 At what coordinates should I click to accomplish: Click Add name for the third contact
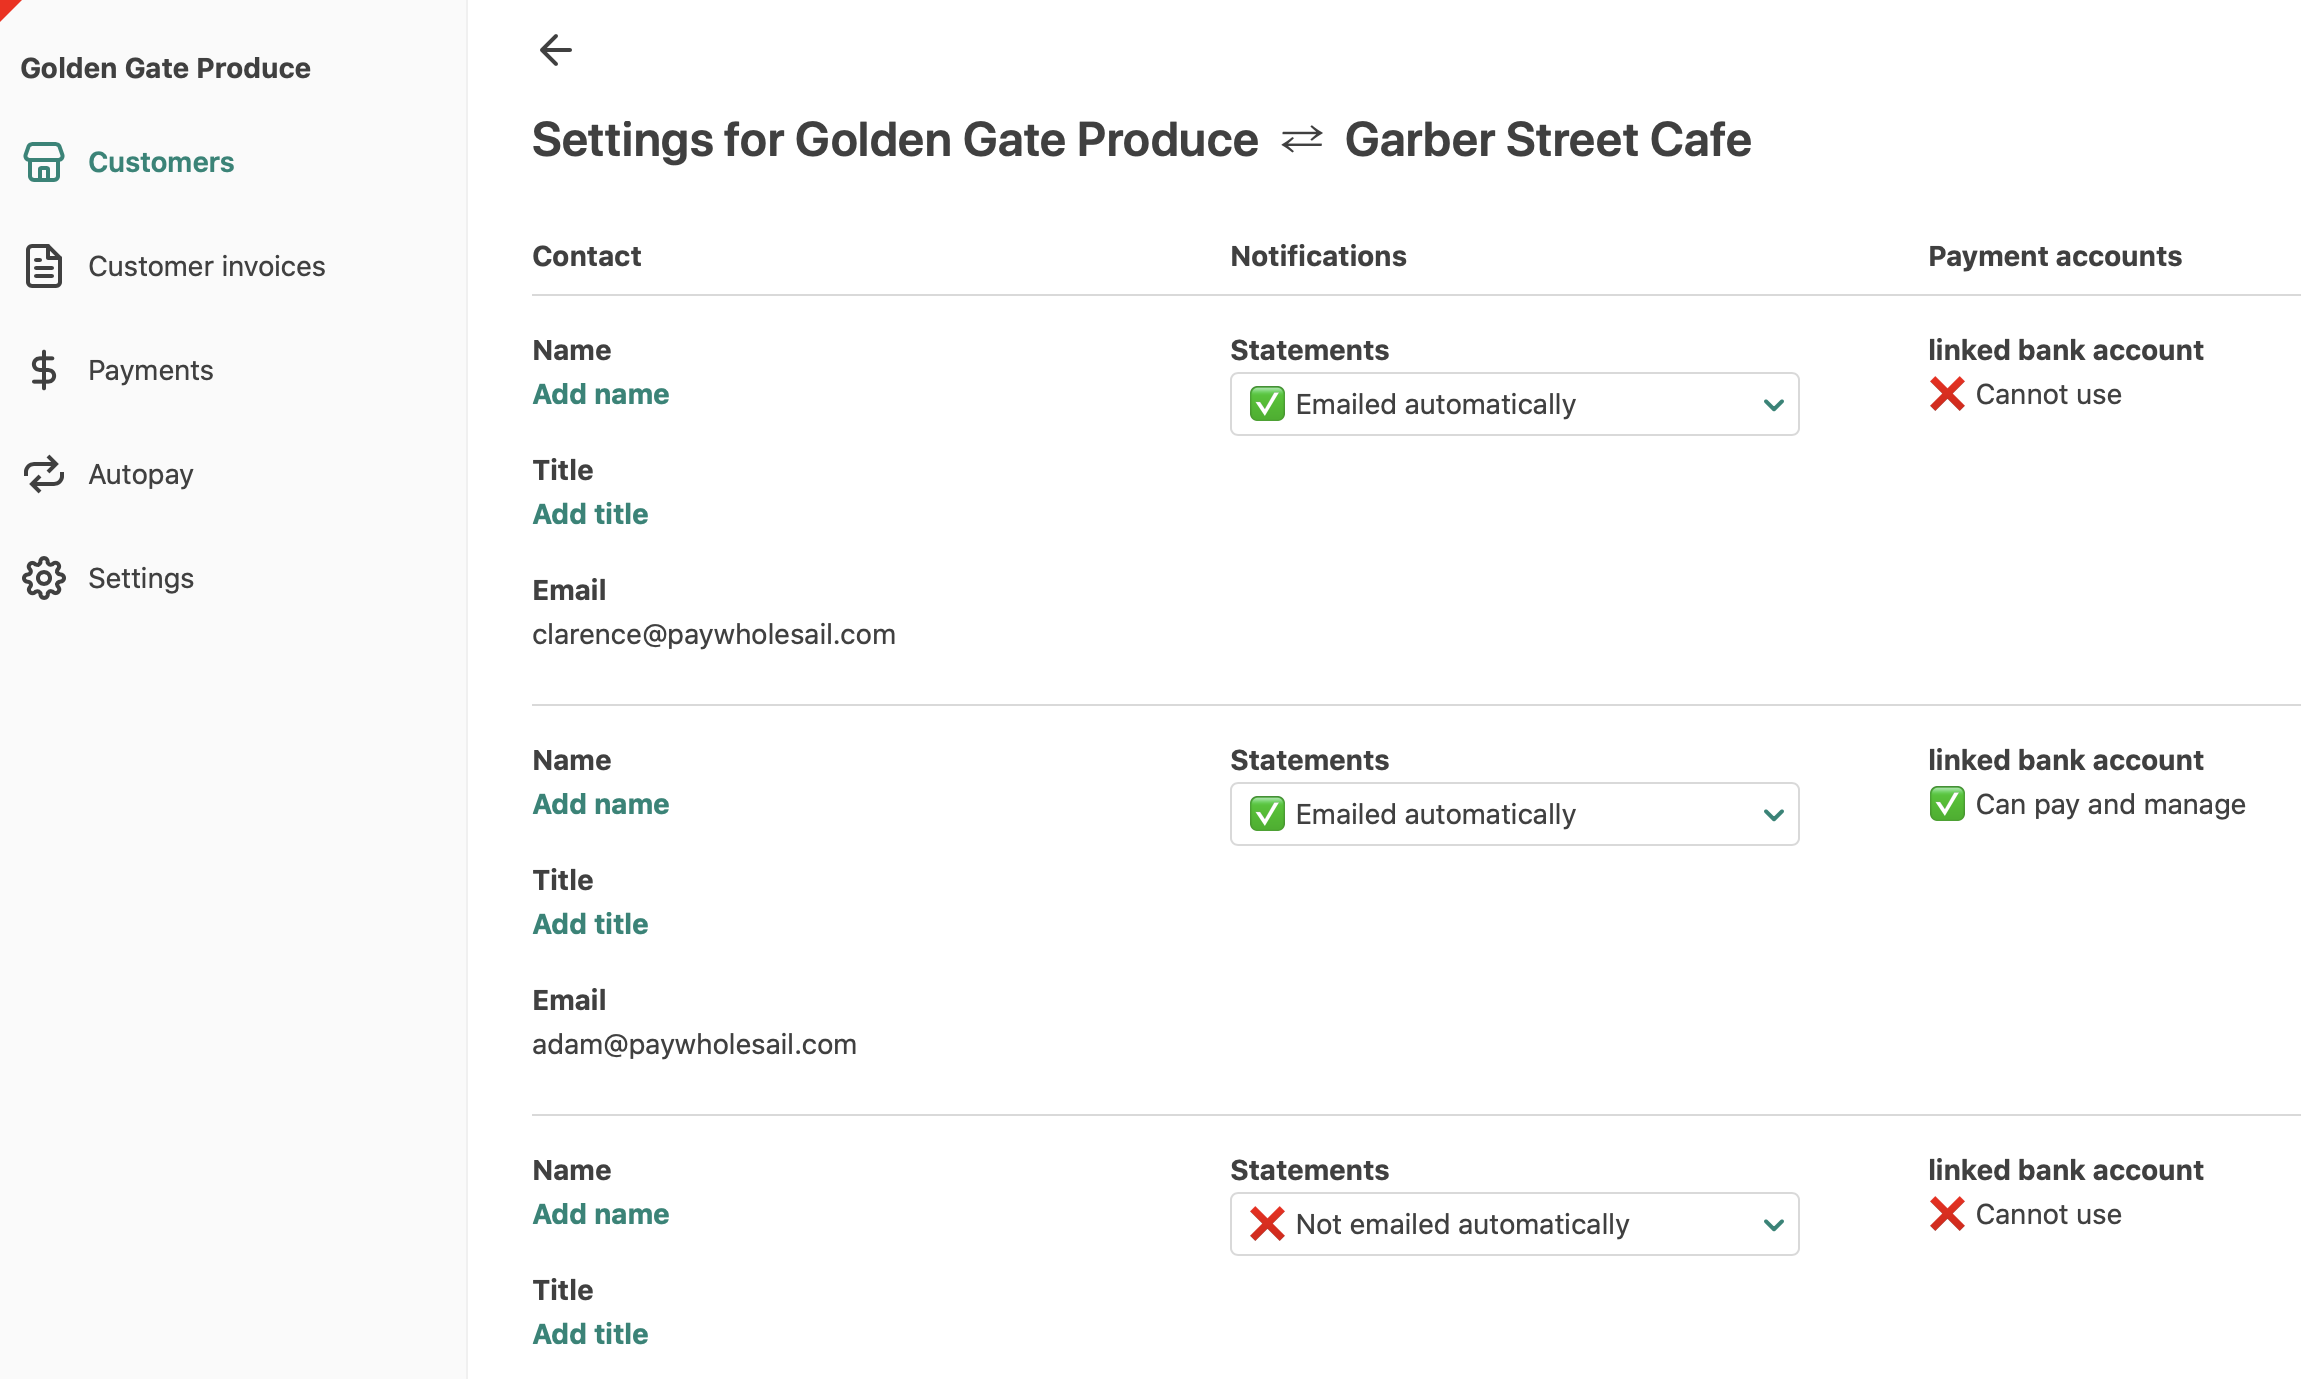point(600,1214)
